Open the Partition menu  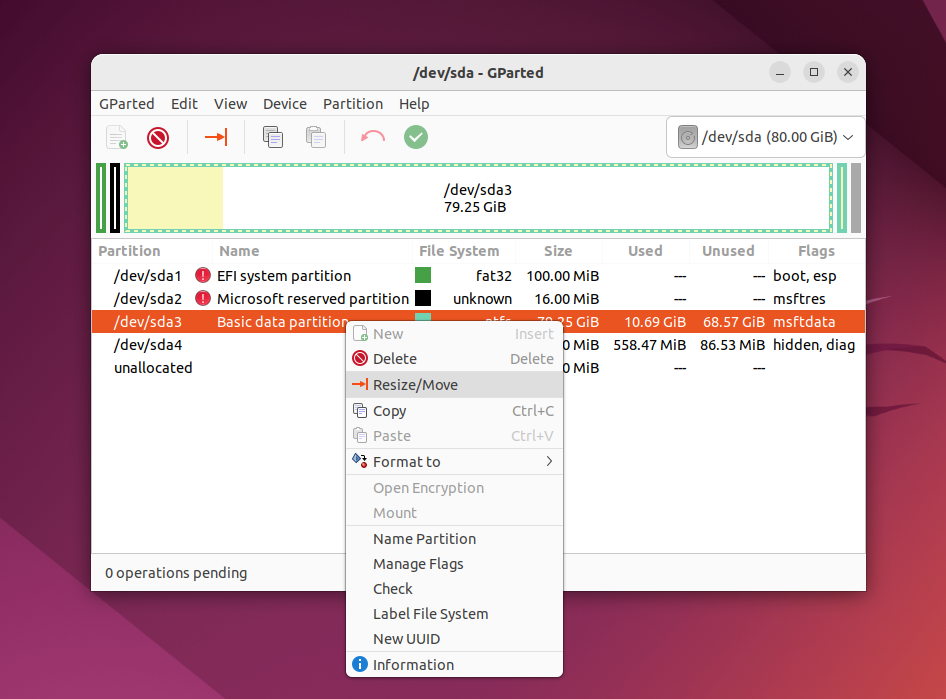point(353,104)
